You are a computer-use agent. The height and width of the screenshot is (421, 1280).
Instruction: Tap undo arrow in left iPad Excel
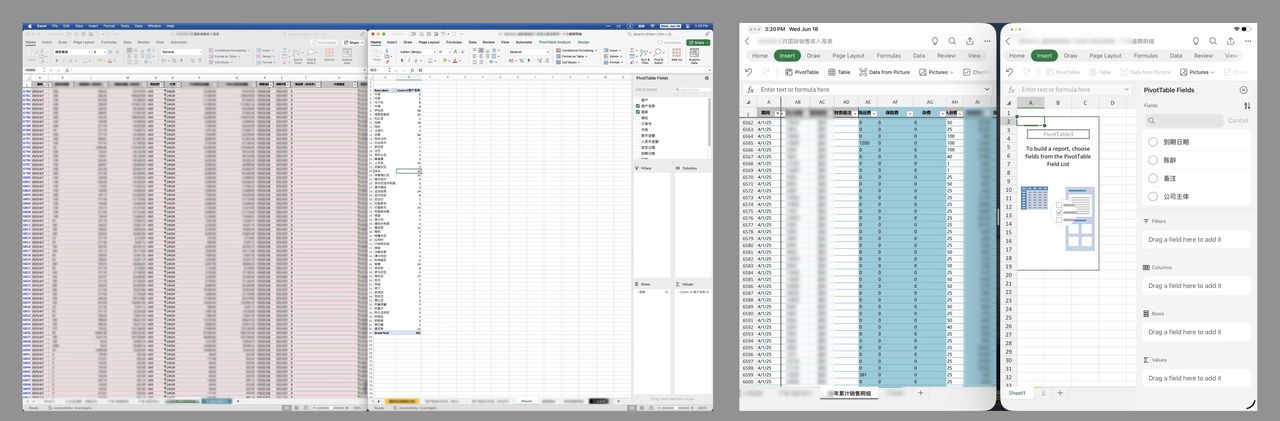pyautogui.click(x=749, y=72)
